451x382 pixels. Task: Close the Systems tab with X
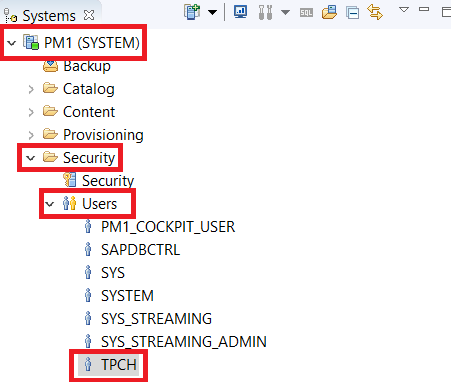pos(89,15)
